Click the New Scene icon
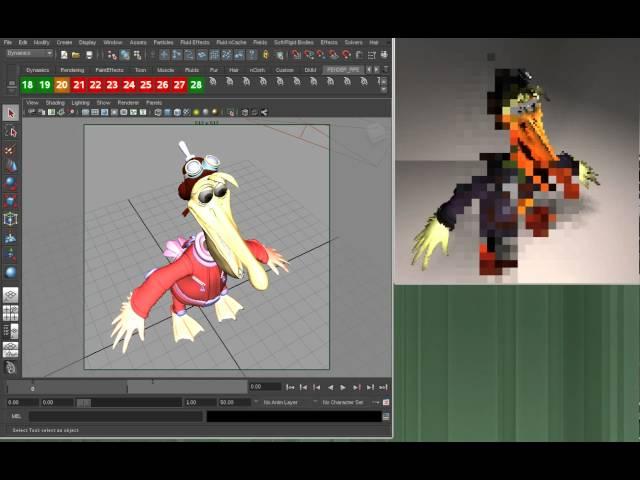This screenshot has height=480, width=640. [x=64, y=55]
